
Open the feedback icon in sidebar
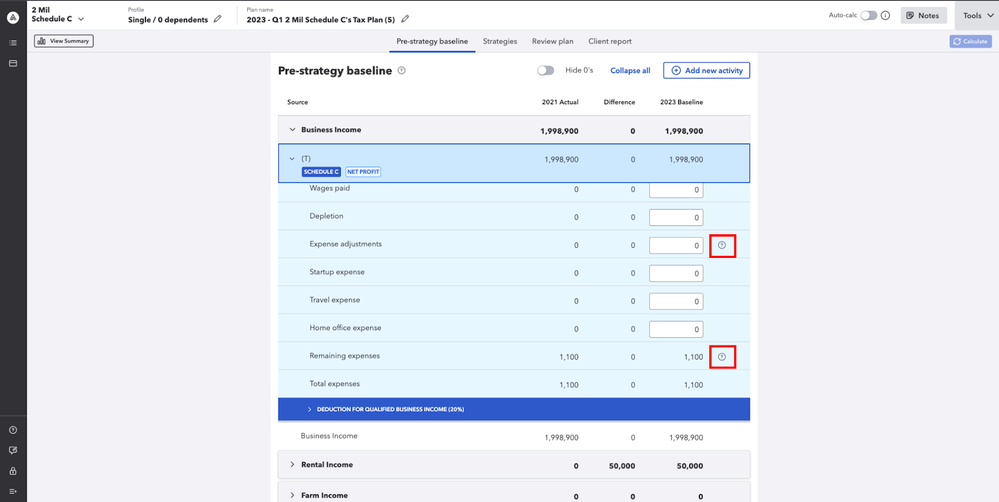tap(13, 451)
